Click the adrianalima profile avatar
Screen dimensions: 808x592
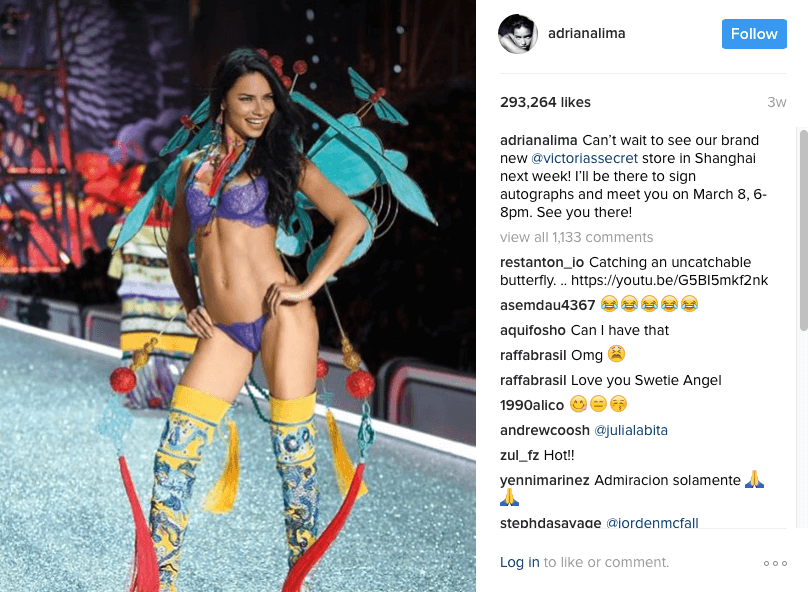click(x=518, y=33)
